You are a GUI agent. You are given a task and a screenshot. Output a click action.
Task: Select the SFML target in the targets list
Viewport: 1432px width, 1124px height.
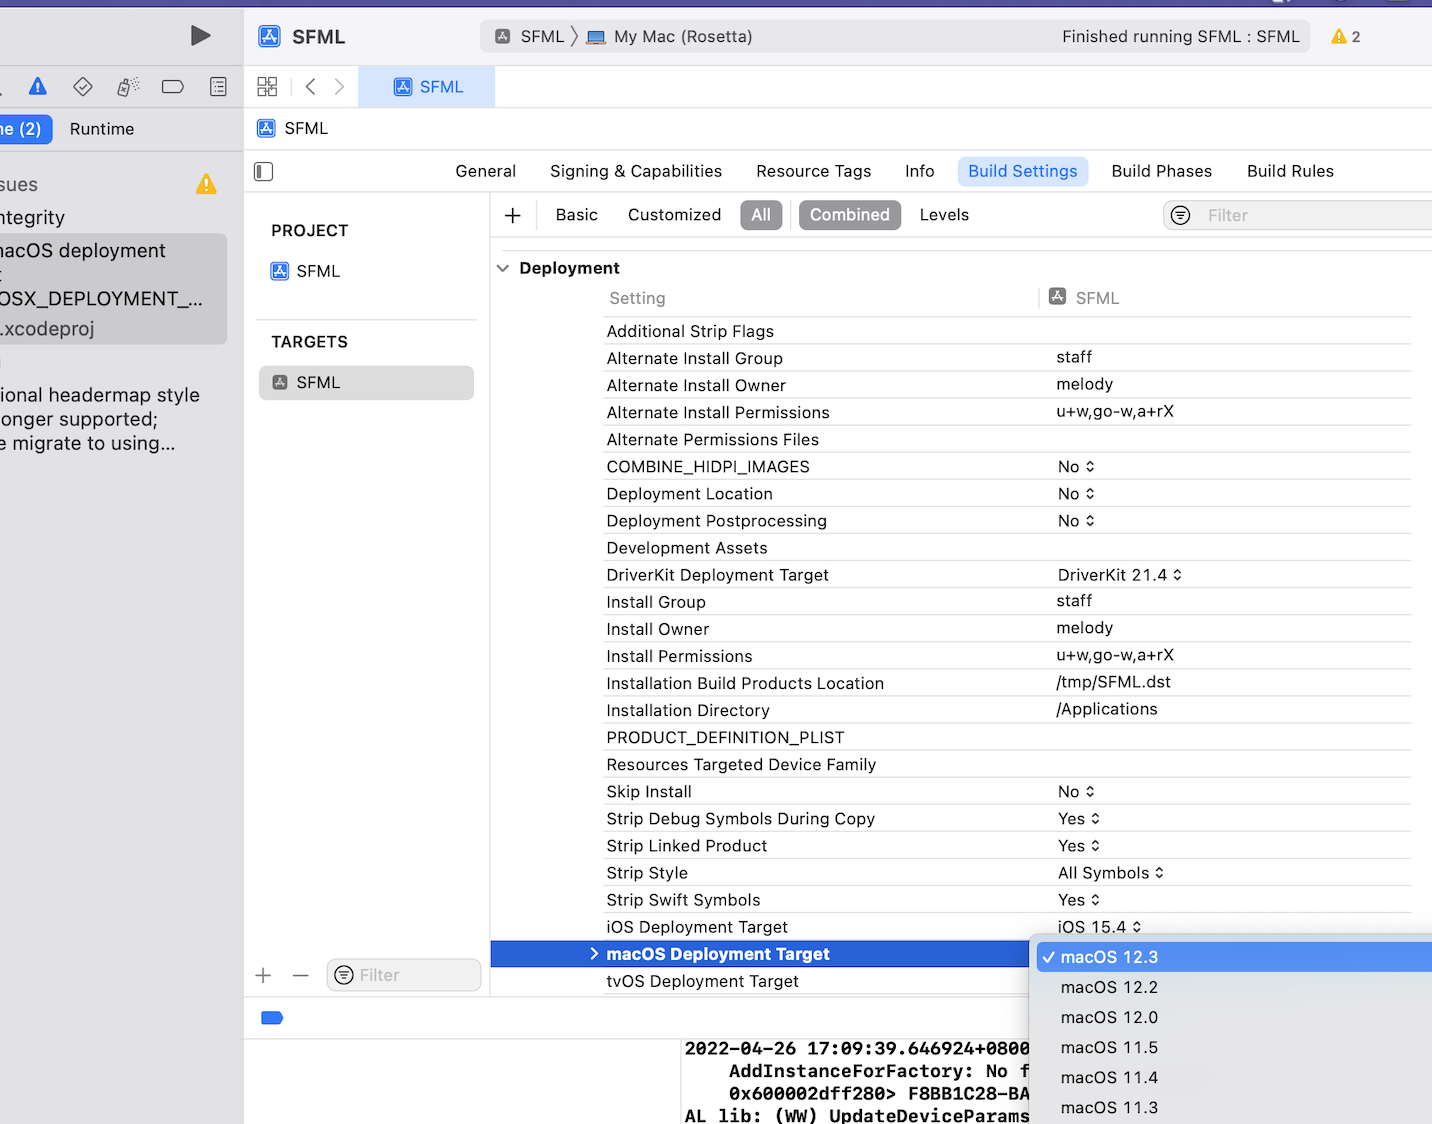pyautogui.click(x=366, y=382)
